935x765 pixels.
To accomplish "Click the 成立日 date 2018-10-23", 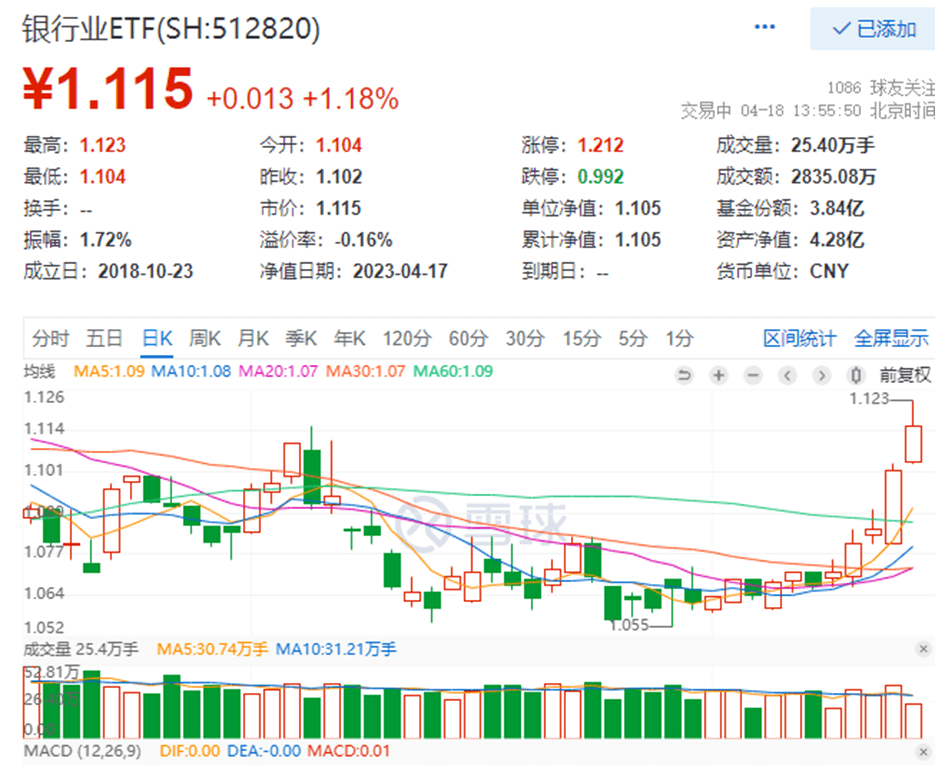I will click(x=145, y=271).
